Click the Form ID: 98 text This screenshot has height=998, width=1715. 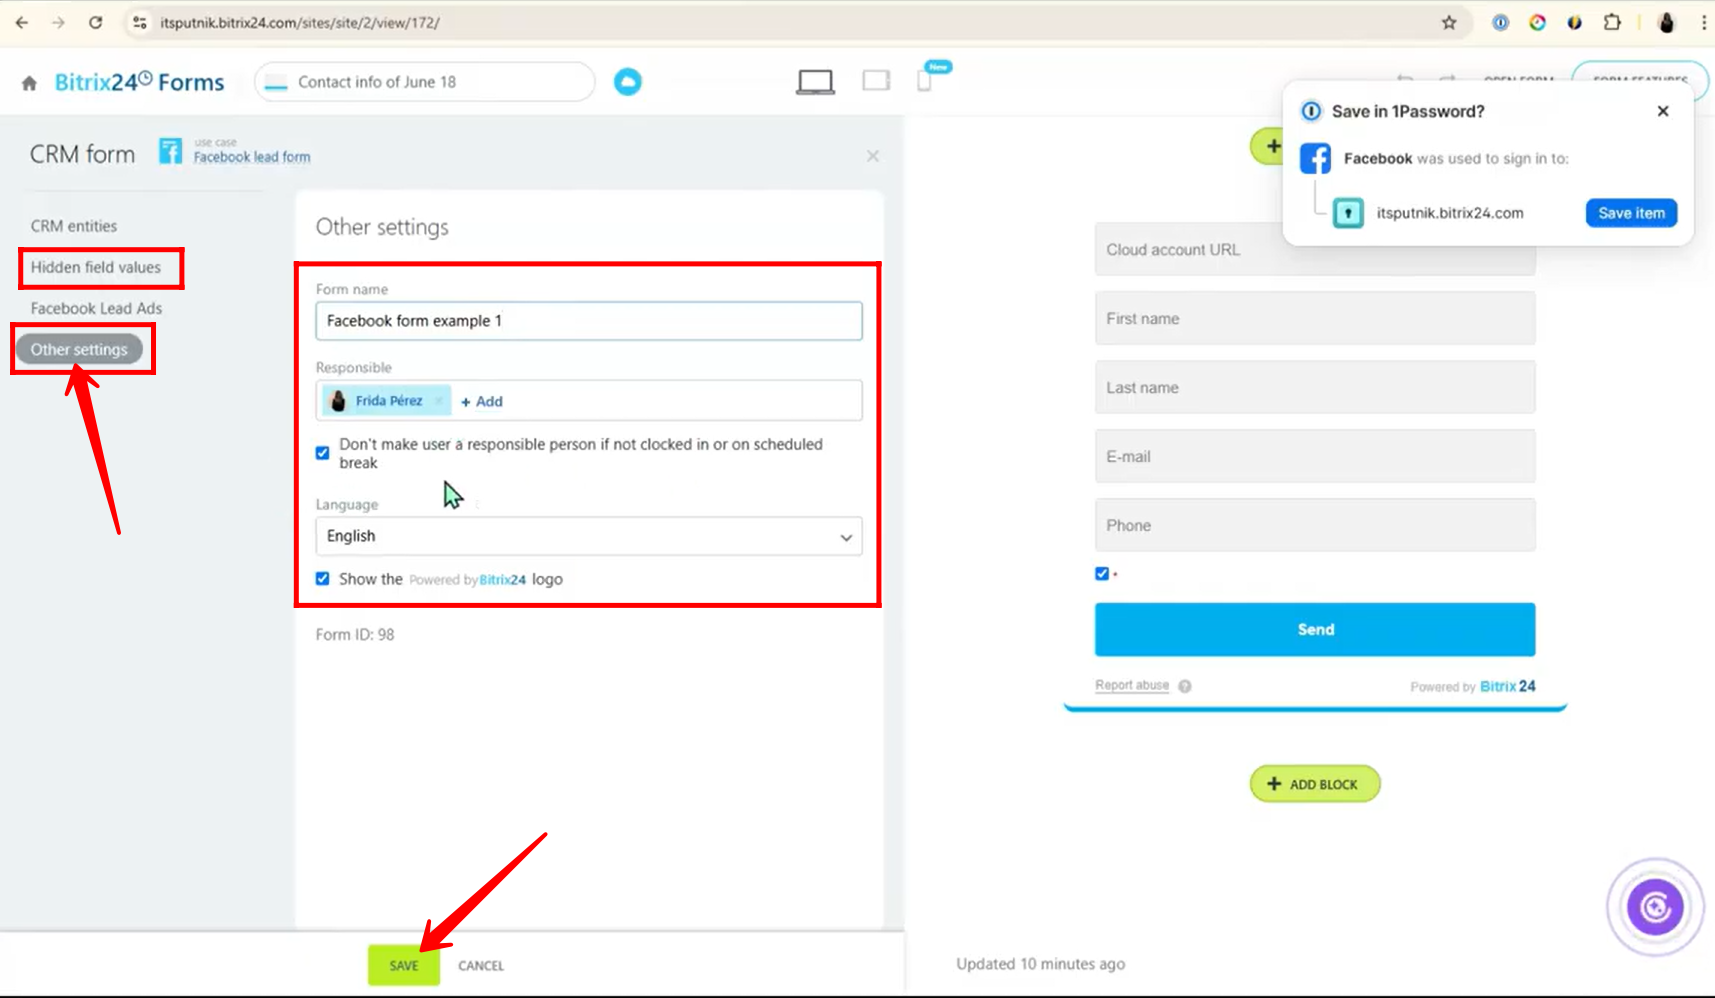(355, 635)
